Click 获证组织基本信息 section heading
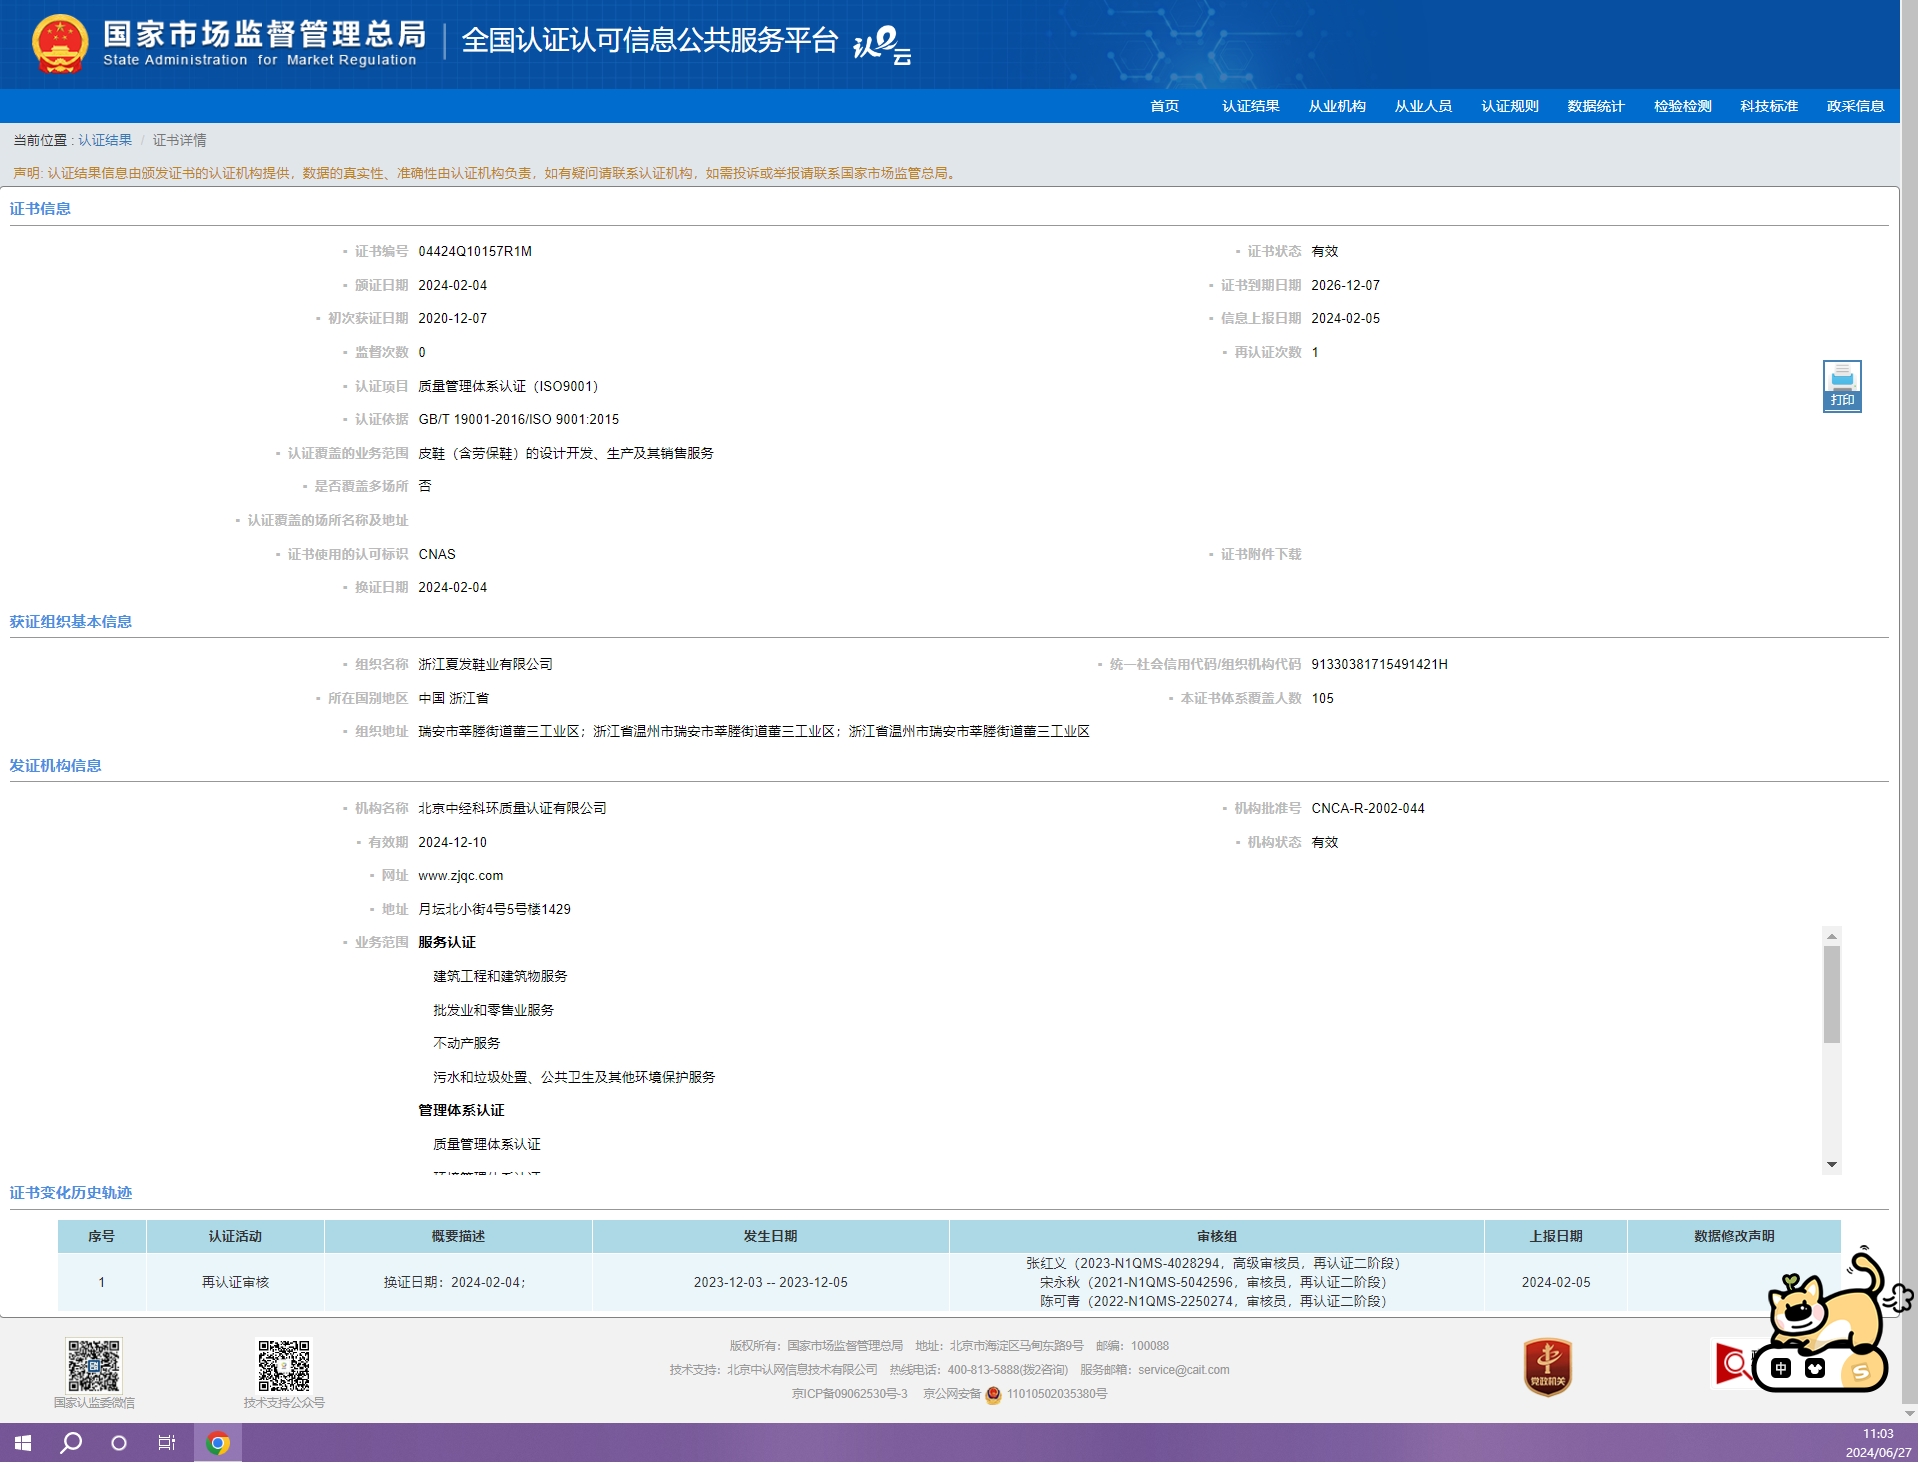The width and height of the screenshot is (1918, 1462). 71,621
